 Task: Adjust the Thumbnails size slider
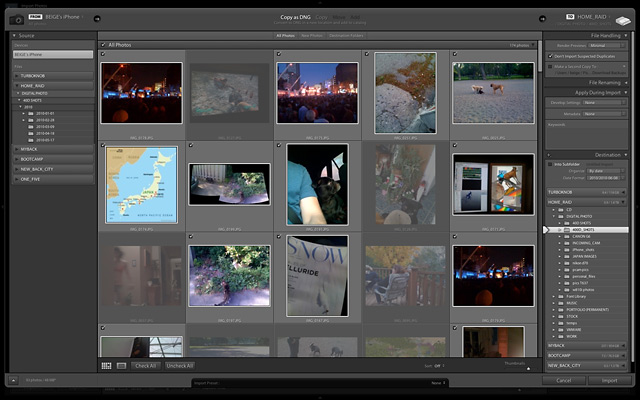[x=528, y=369]
